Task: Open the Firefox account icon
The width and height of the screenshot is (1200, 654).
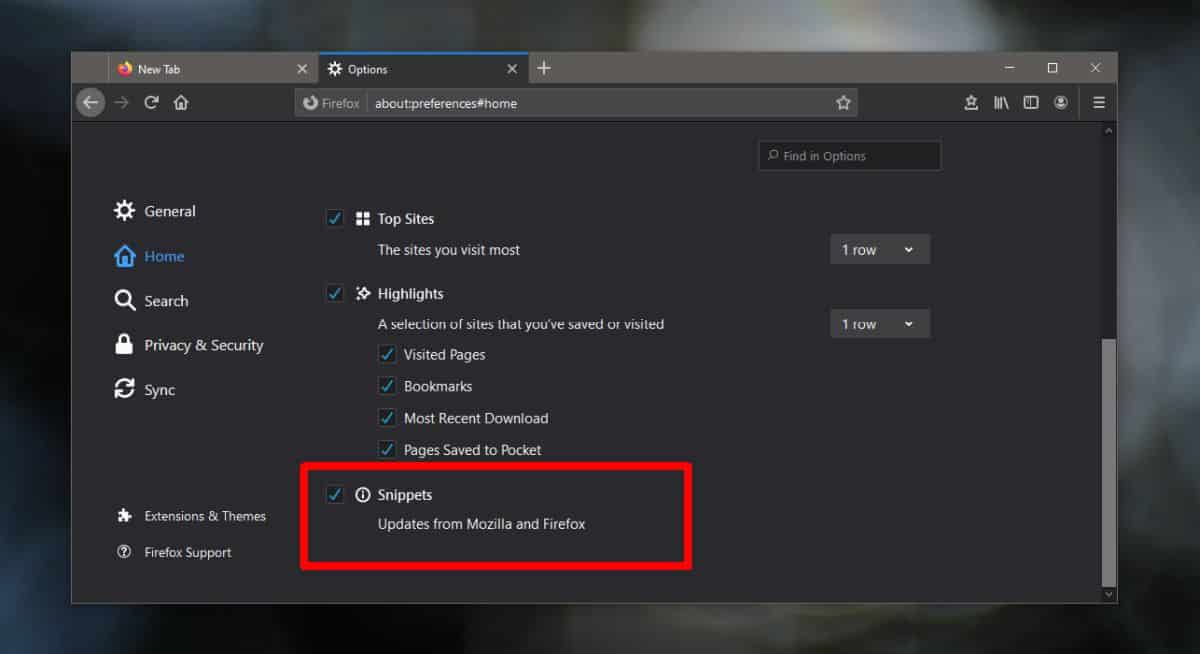Action: coord(1061,102)
